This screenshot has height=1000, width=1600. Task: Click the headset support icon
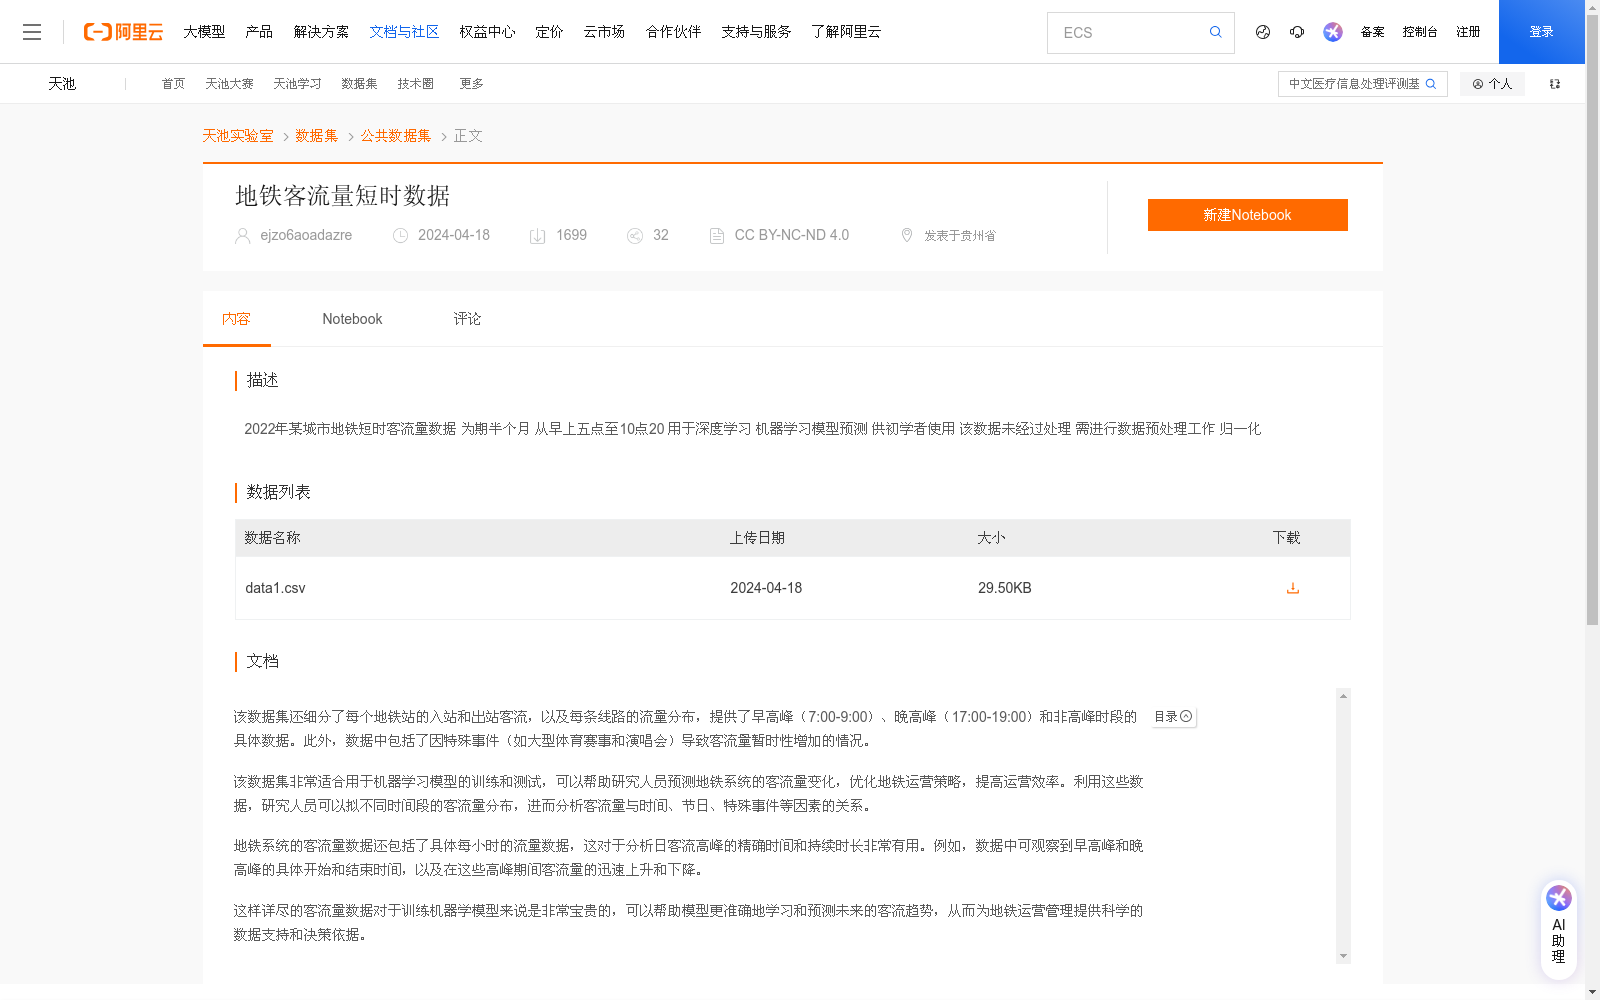[1297, 32]
